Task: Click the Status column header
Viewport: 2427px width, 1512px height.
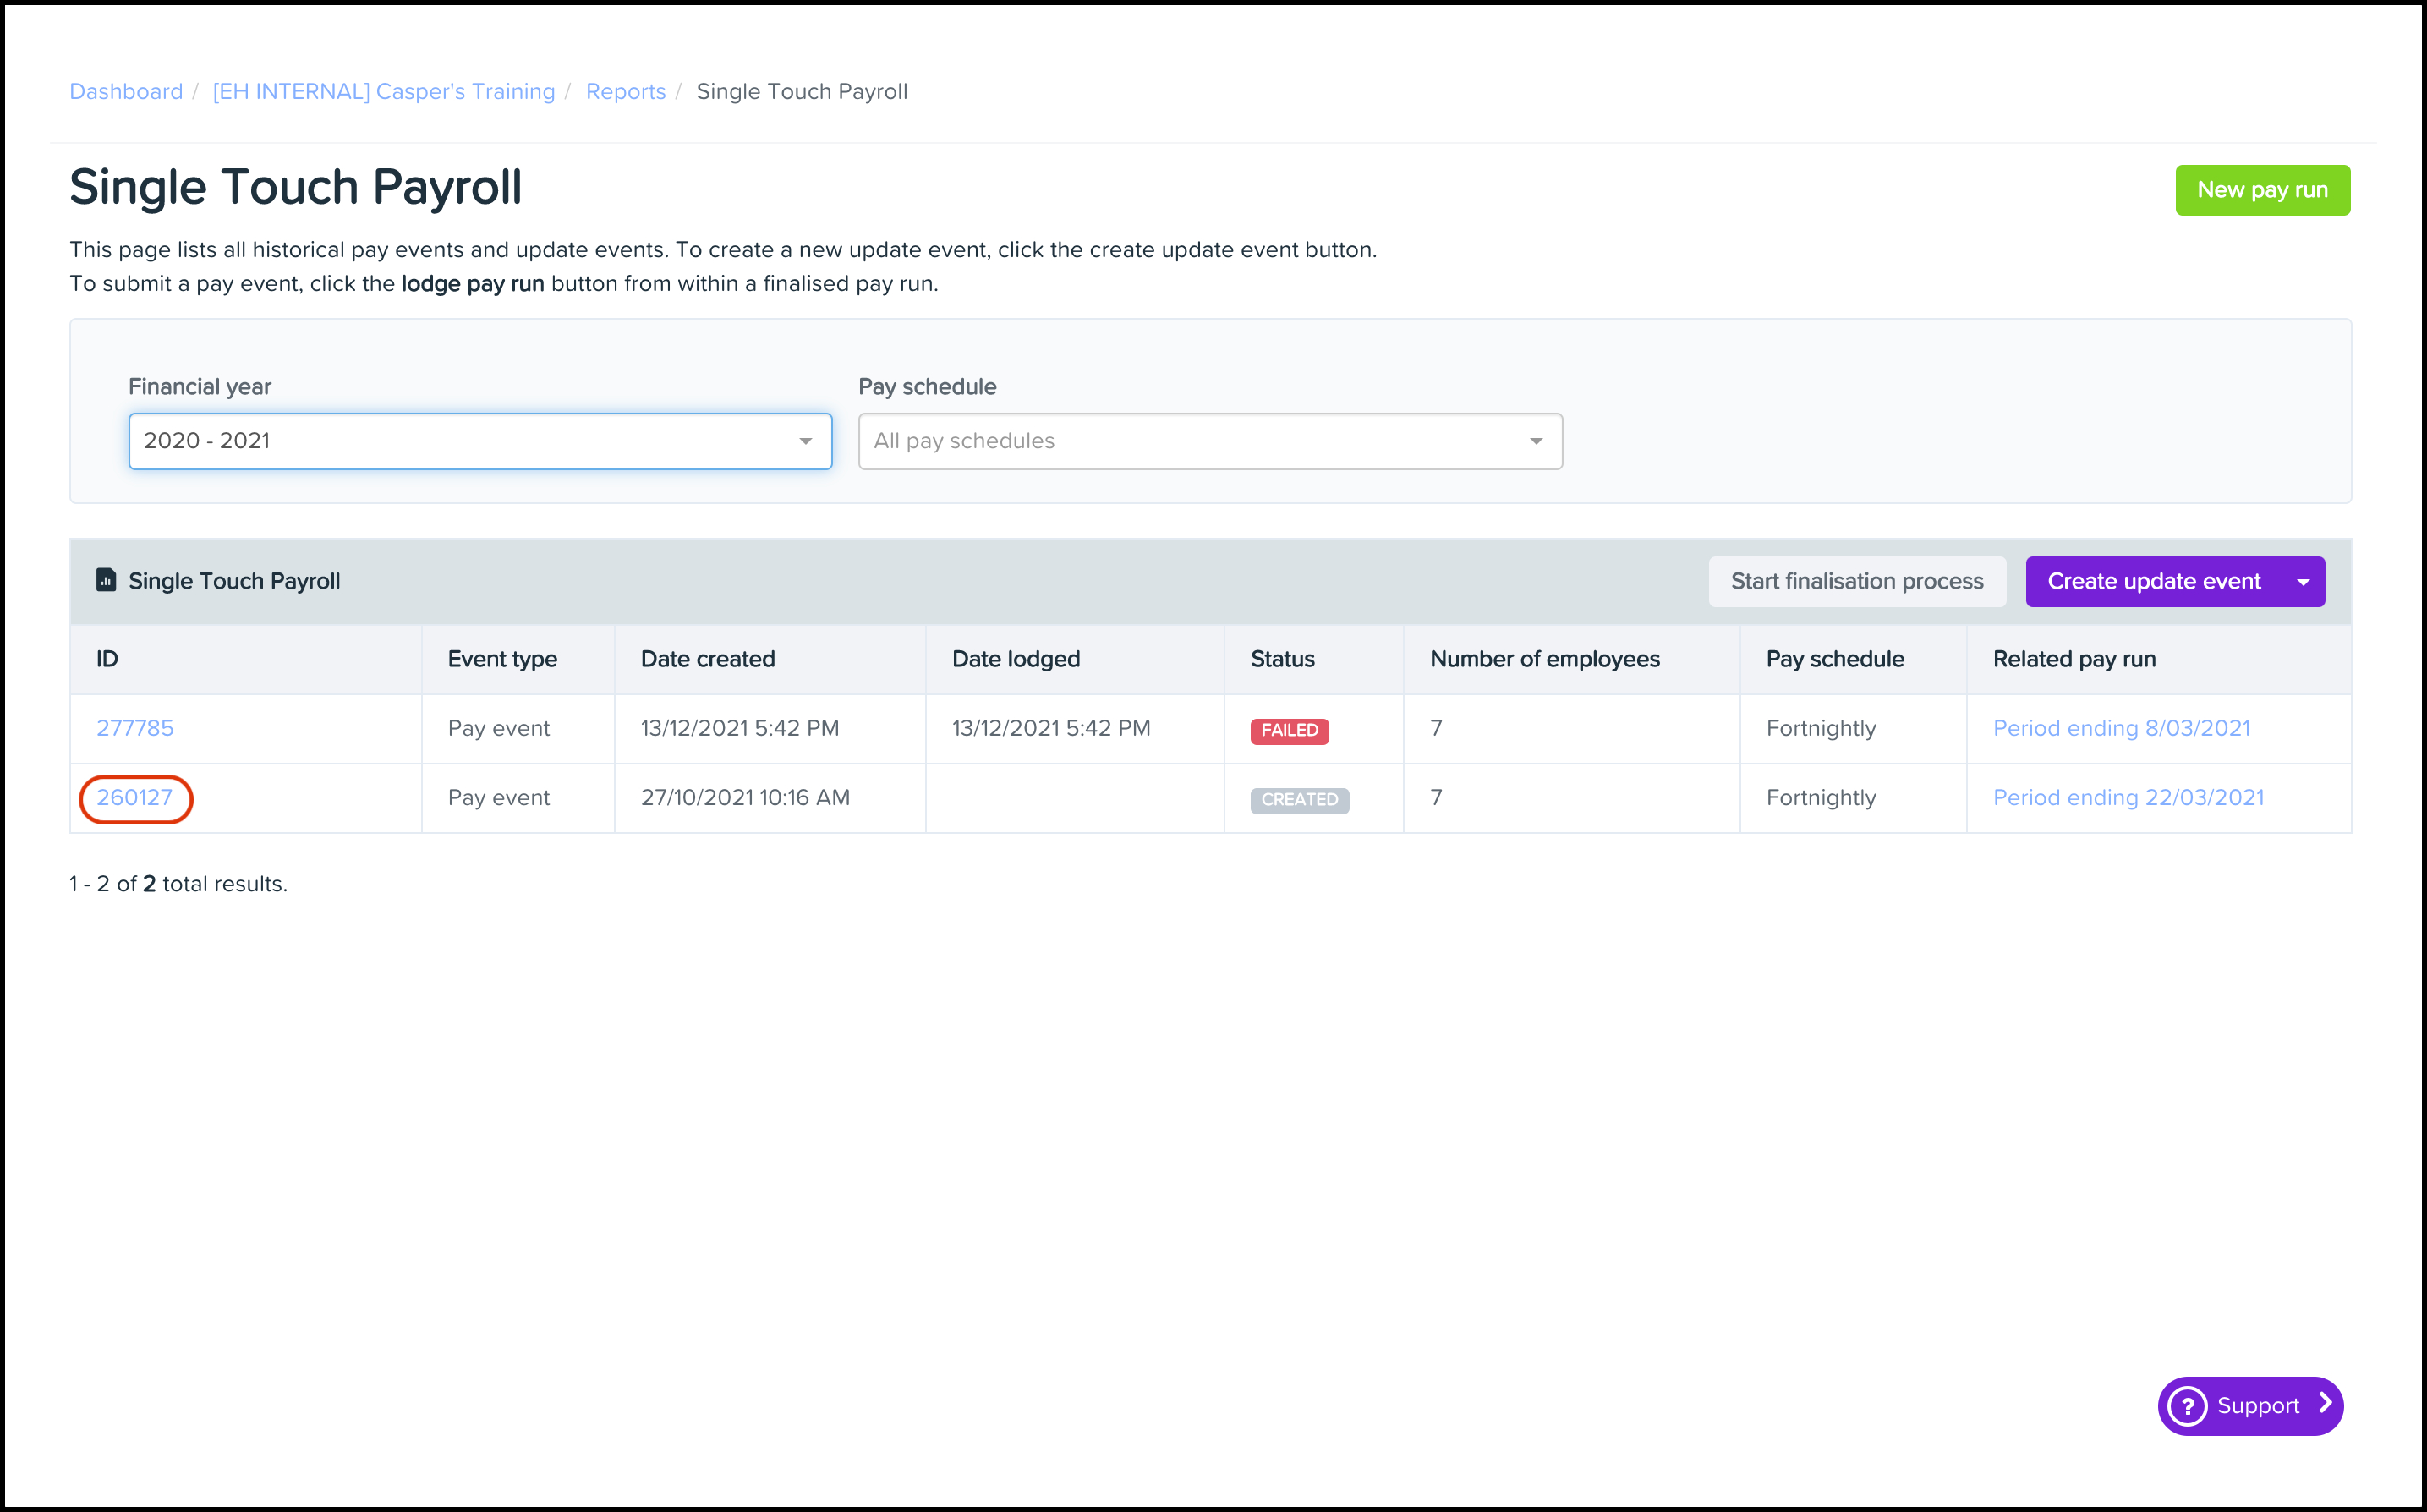Action: point(1282,659)
